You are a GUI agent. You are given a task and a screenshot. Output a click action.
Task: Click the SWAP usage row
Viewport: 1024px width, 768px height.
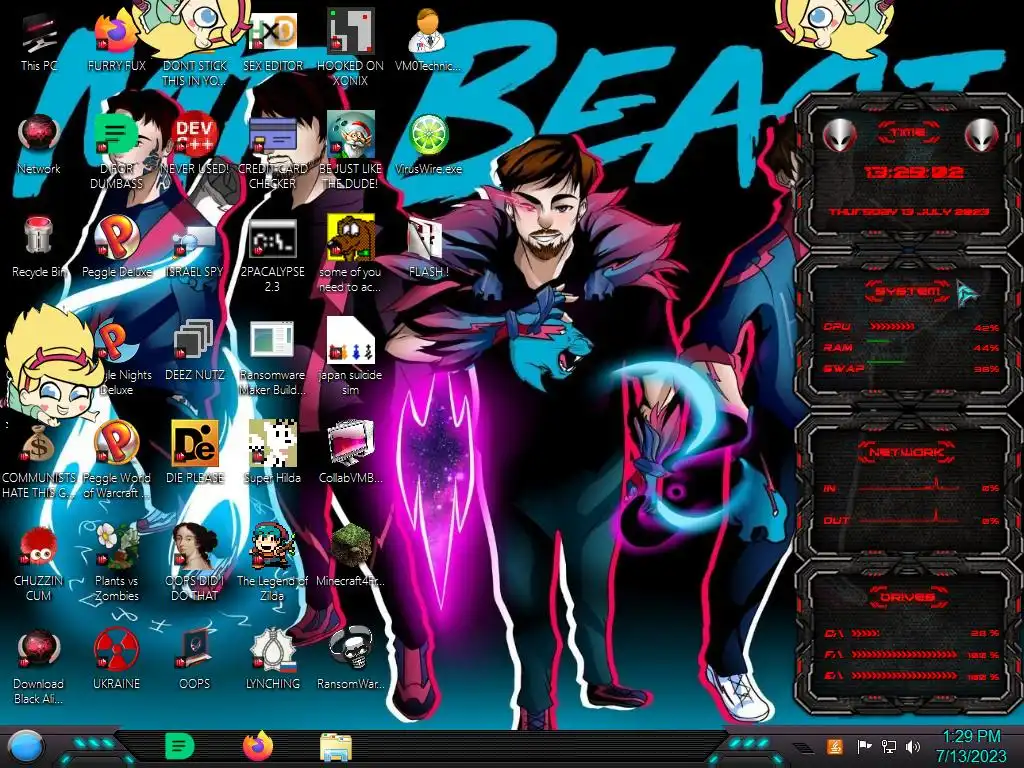[912, 368]
